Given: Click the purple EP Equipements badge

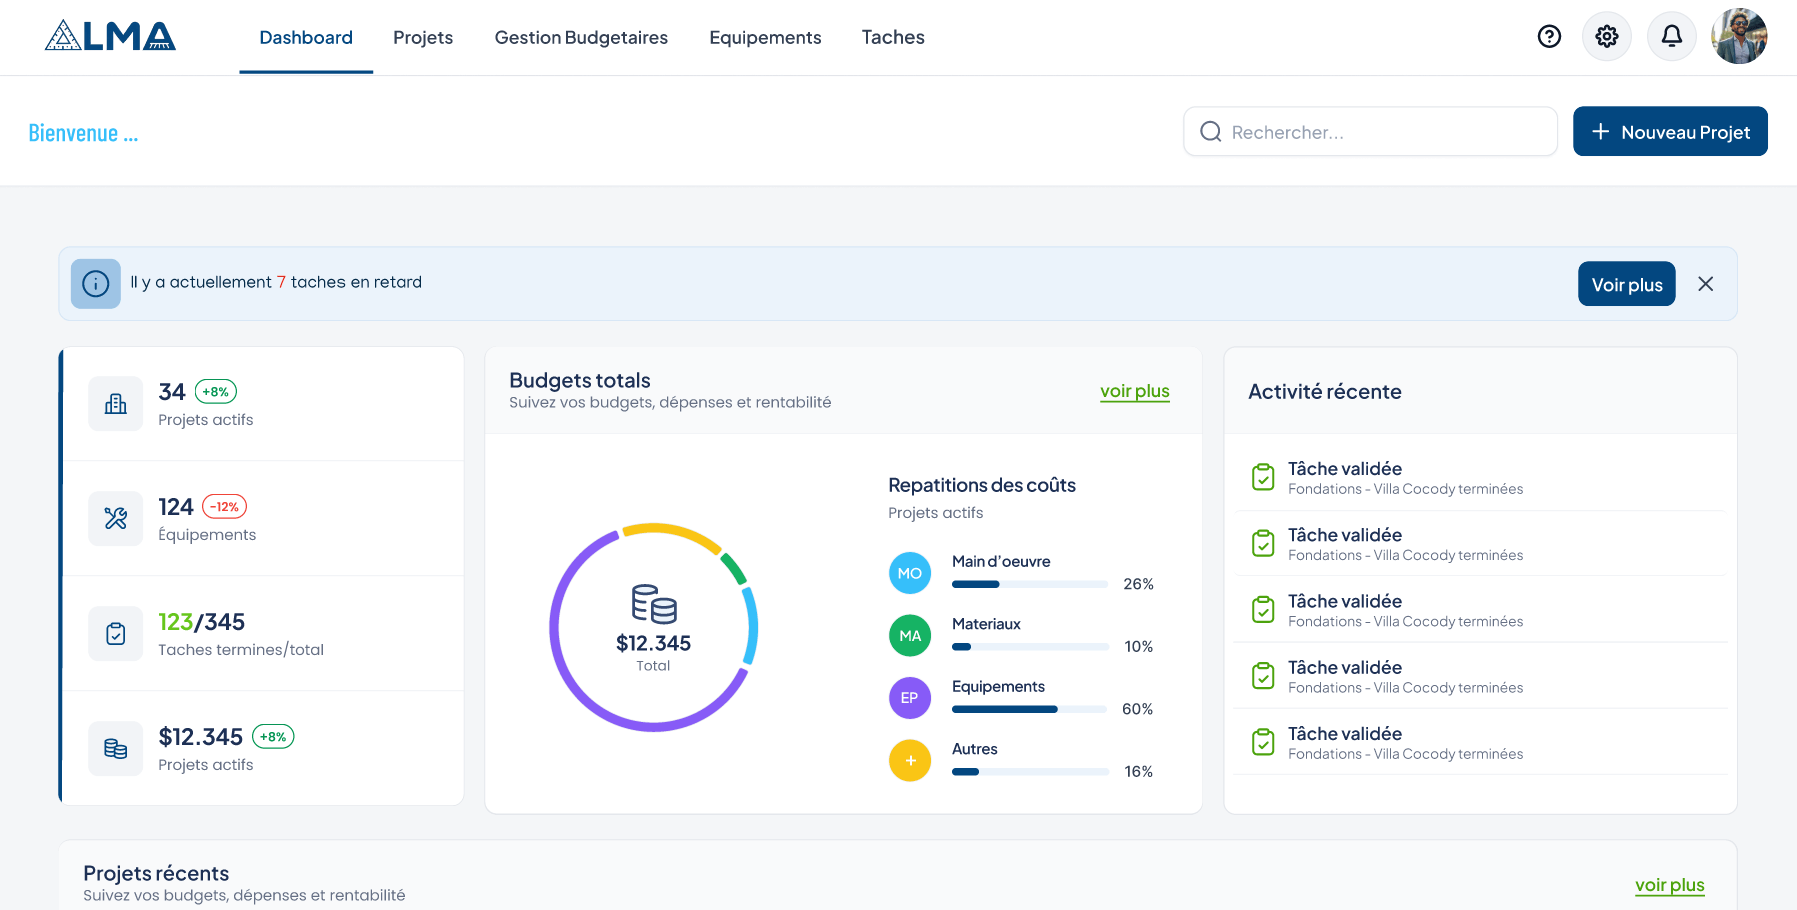Looking at the screenshot, I should (x=909, y=698).
